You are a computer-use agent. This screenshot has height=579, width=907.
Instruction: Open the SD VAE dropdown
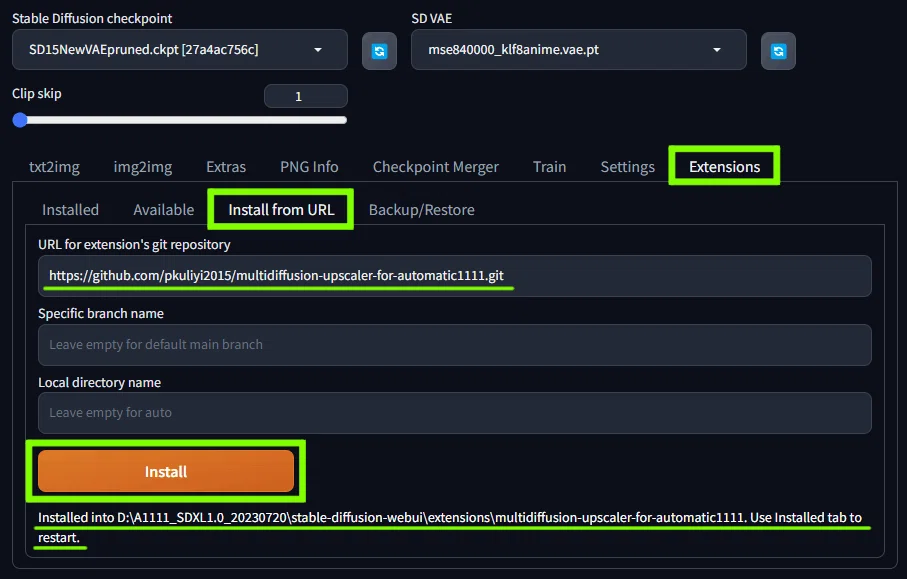pyautogui.click(x=578, y=50)
